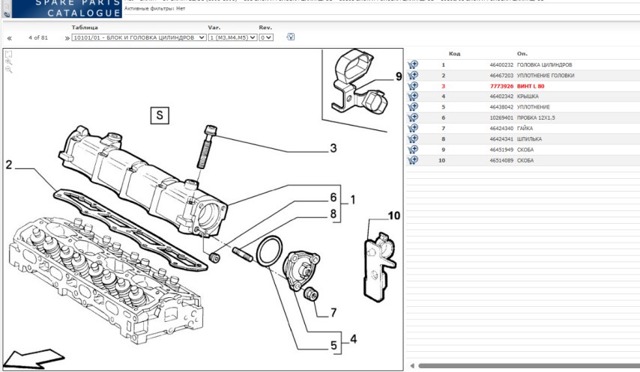The image size is (640, 372).
Task: Add row 3 ВИНТ L 80 to cart
Action: pyautogui.click(x=413, y=86)
